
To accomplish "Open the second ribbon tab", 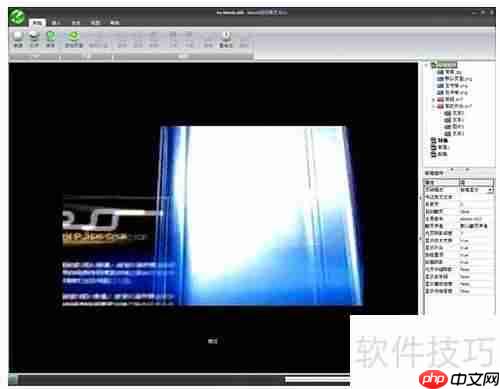I will [x=56, y=23].
